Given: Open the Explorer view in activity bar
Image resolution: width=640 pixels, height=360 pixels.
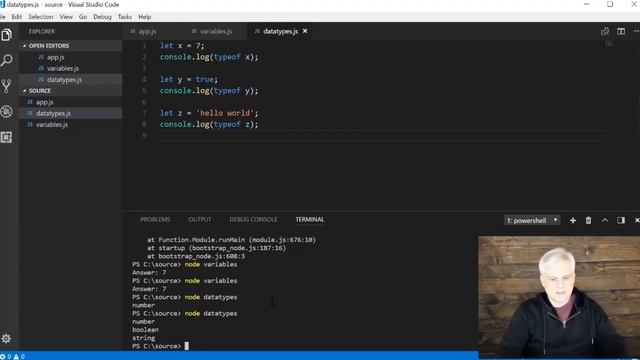Looking at the screenshot, I should [7, 35].
